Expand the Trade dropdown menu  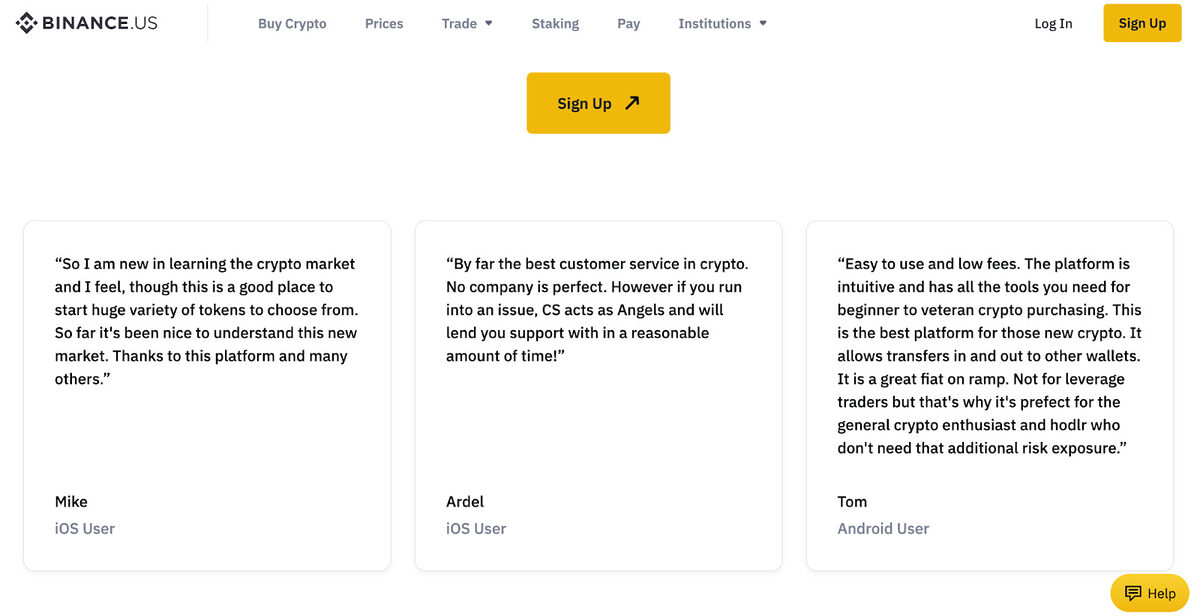[467, 23]
